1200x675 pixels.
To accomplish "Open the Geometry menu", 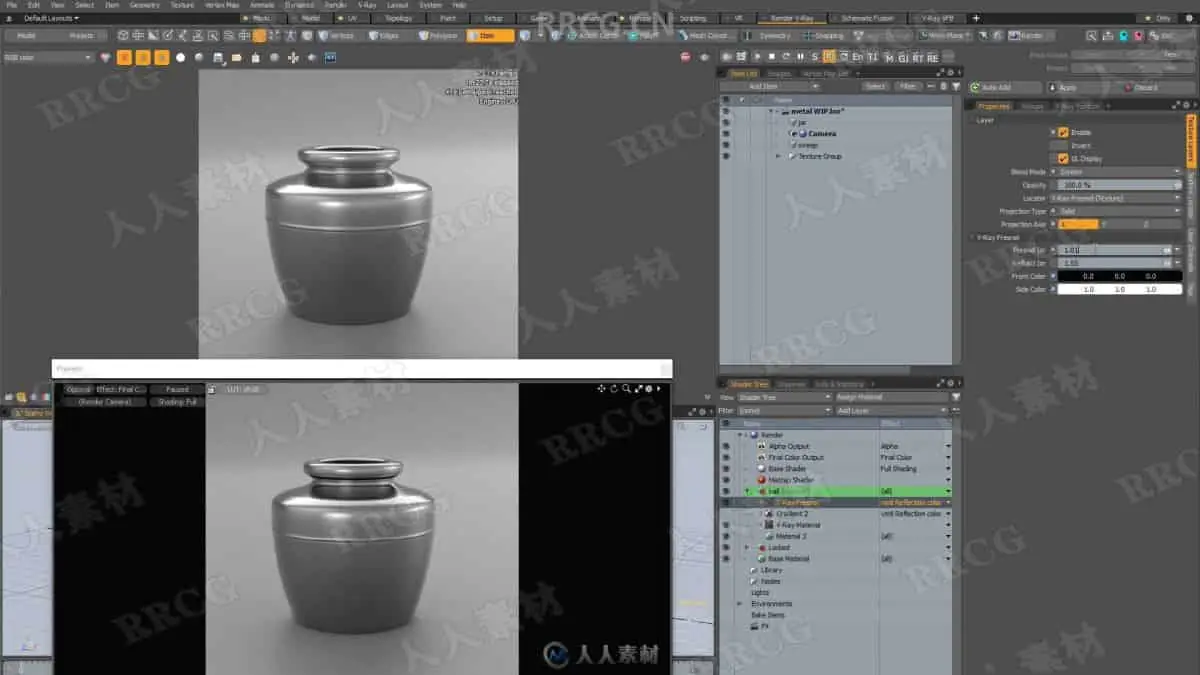I will (144, 5).
